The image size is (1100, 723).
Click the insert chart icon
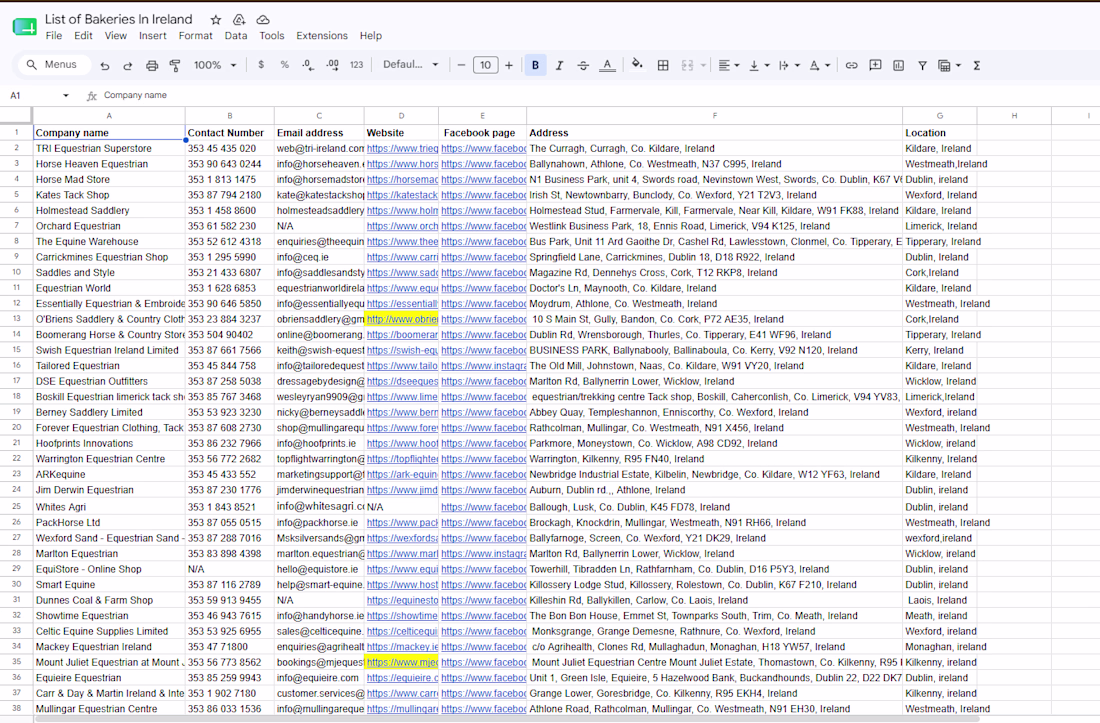point(899,65)
